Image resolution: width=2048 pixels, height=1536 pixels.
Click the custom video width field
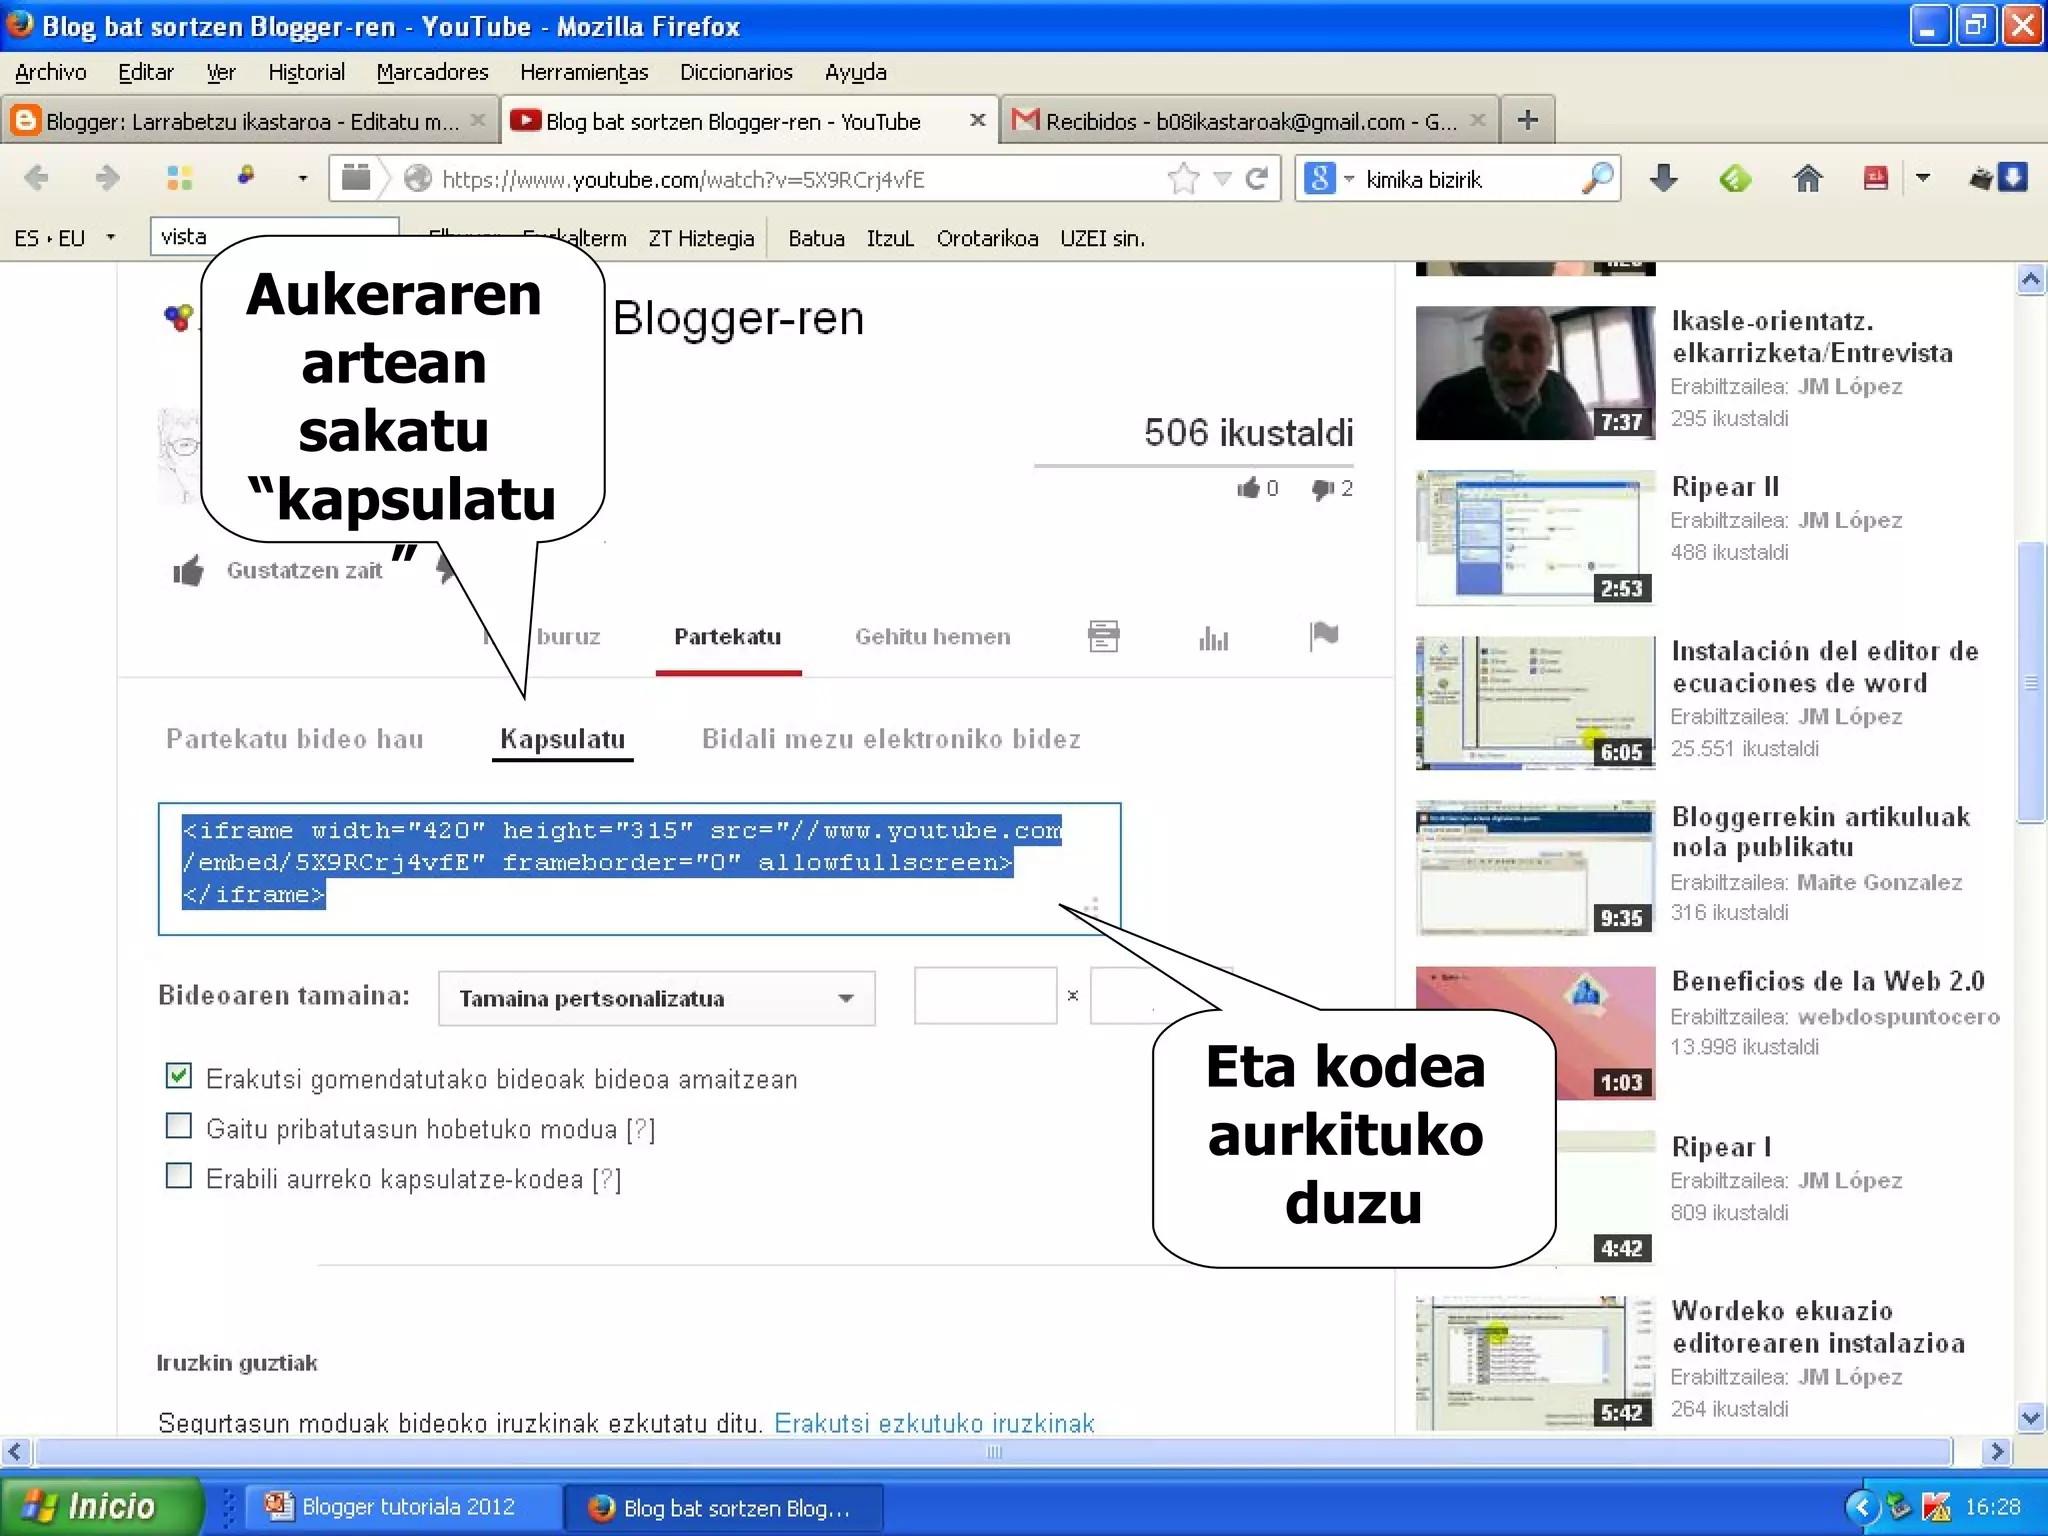click(985, 995)
